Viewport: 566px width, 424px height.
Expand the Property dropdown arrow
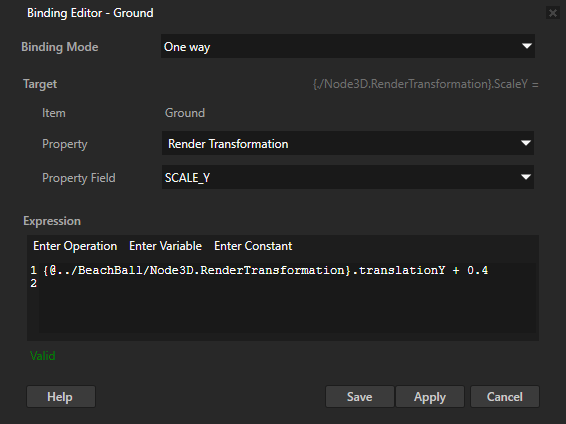point(526,143)
